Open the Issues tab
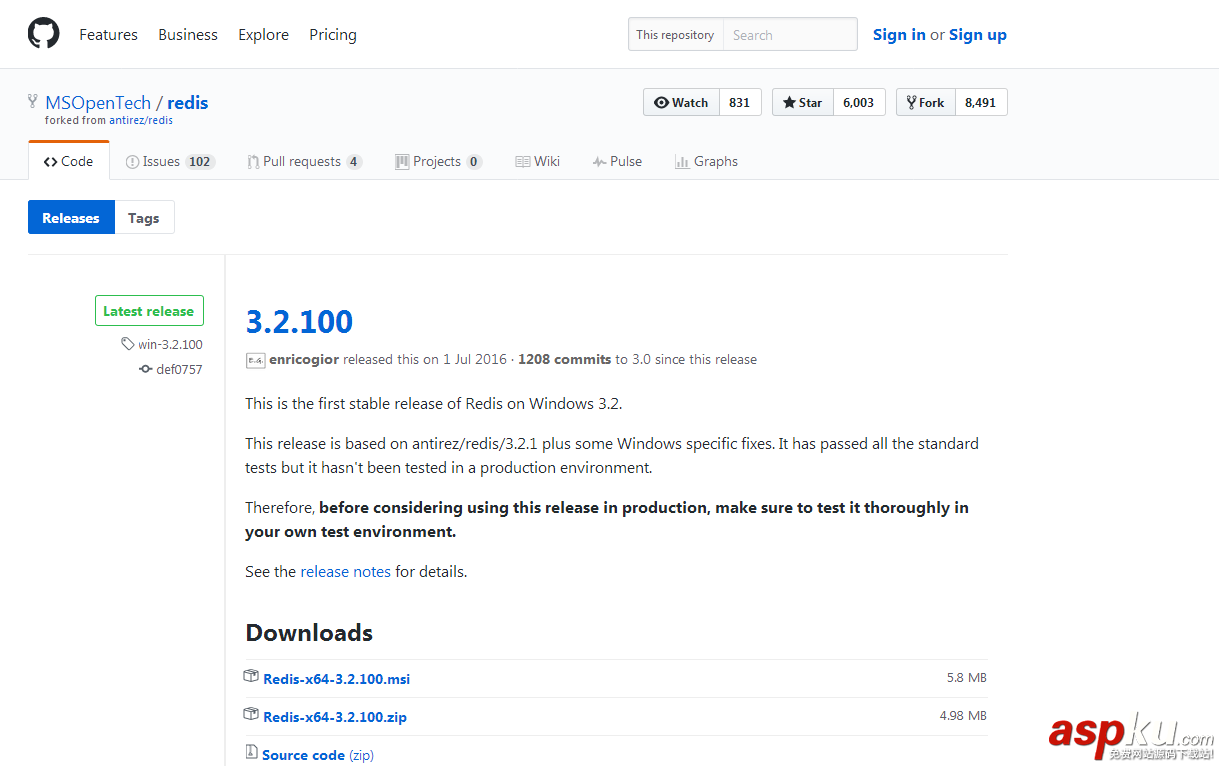The width and height of the screenshot is (1219, 766). (160, 161)
